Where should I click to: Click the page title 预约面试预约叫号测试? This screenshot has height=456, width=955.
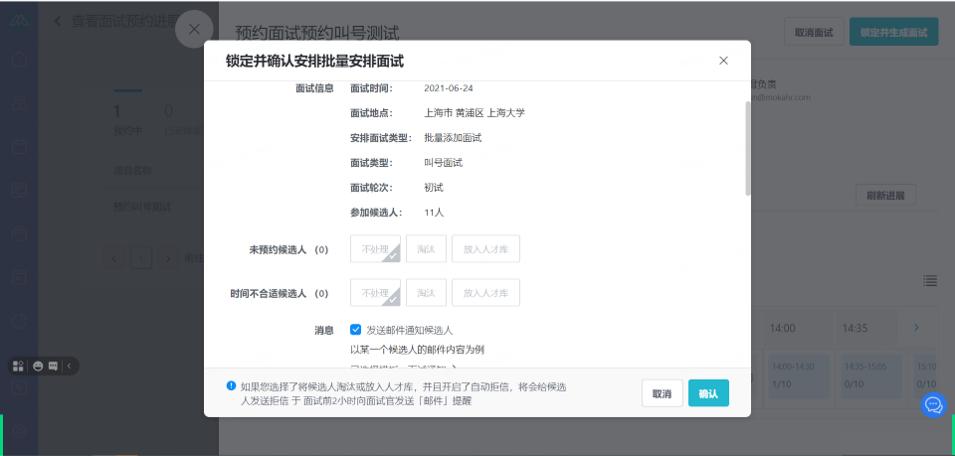pyautogui.click(x=317, y=33)
